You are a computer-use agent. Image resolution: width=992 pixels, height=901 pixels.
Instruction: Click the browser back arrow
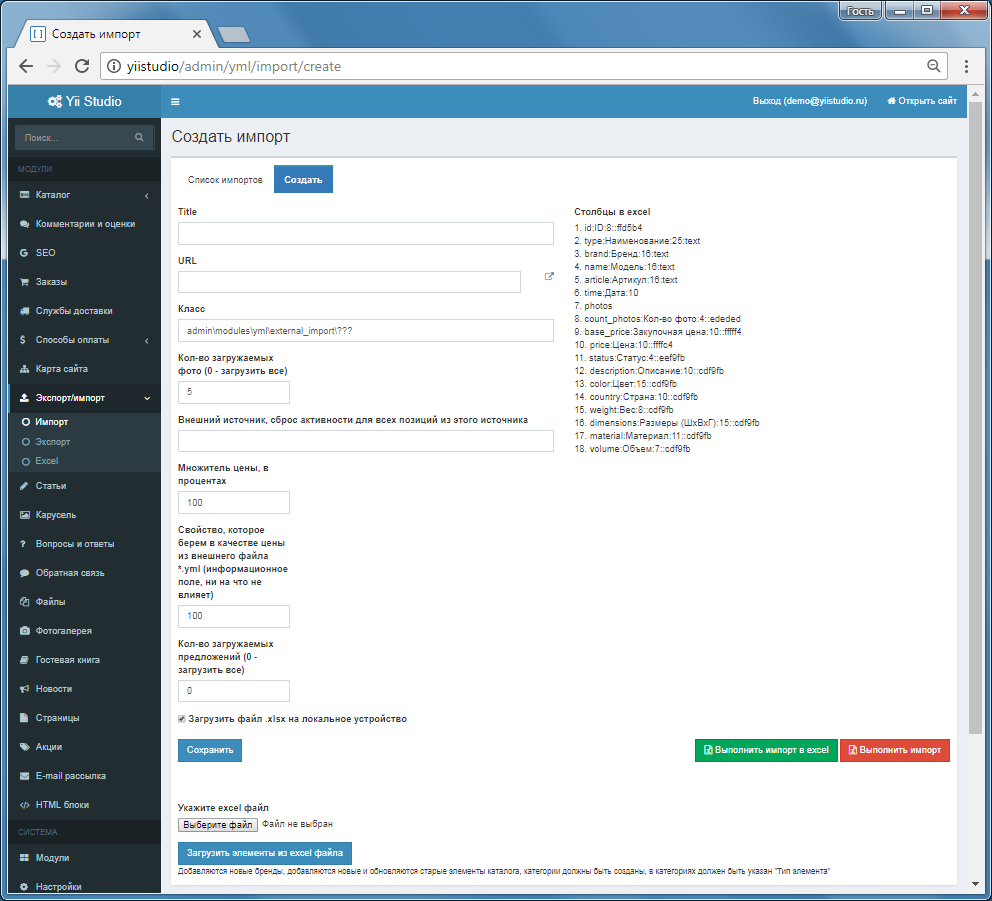tap(26, 66)
